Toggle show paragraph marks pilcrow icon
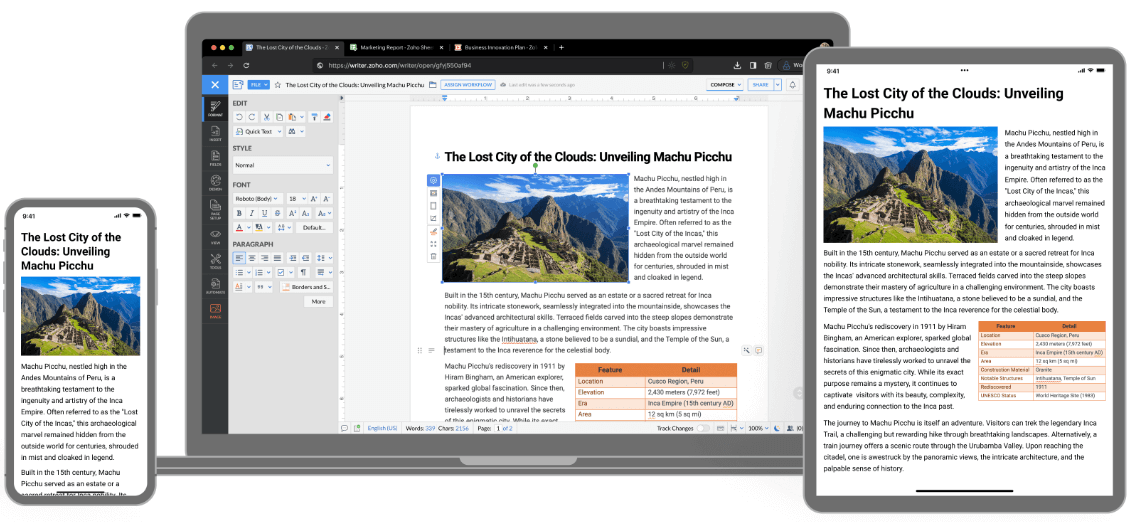The height and width of the screenshot is (522, 1134). [x=304, y=273]
